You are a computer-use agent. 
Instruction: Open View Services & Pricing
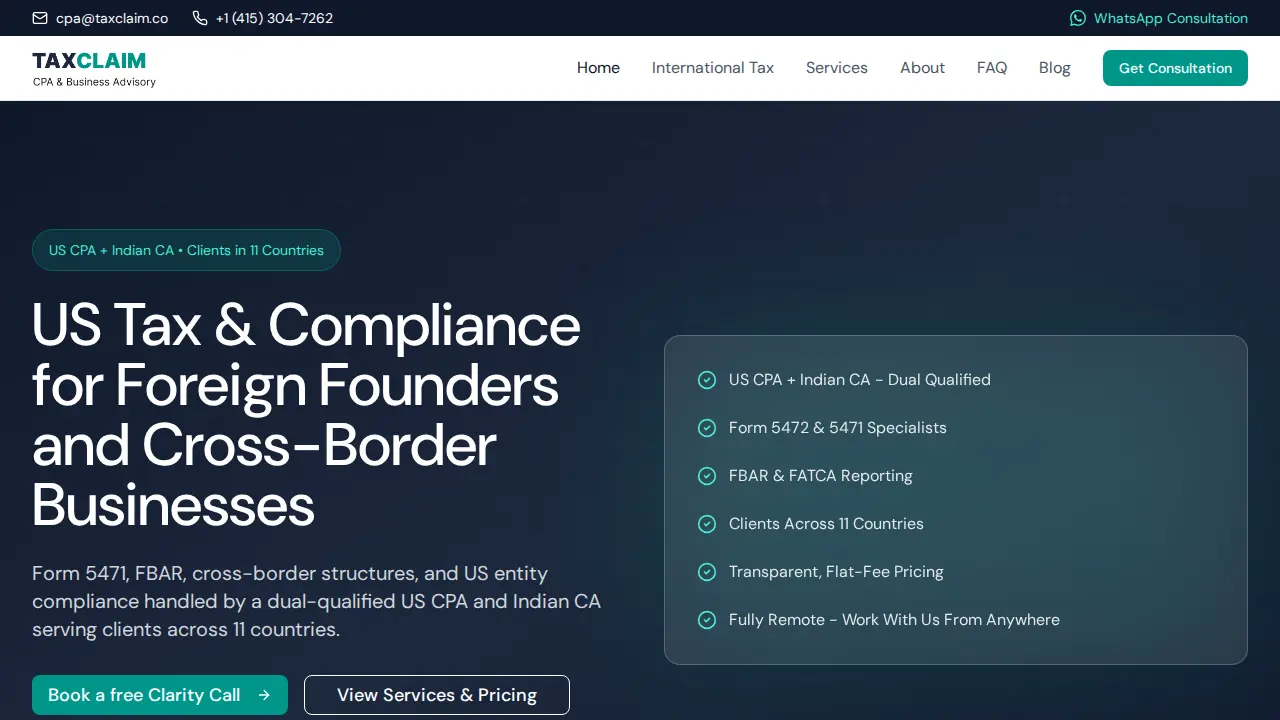(437, 695)
